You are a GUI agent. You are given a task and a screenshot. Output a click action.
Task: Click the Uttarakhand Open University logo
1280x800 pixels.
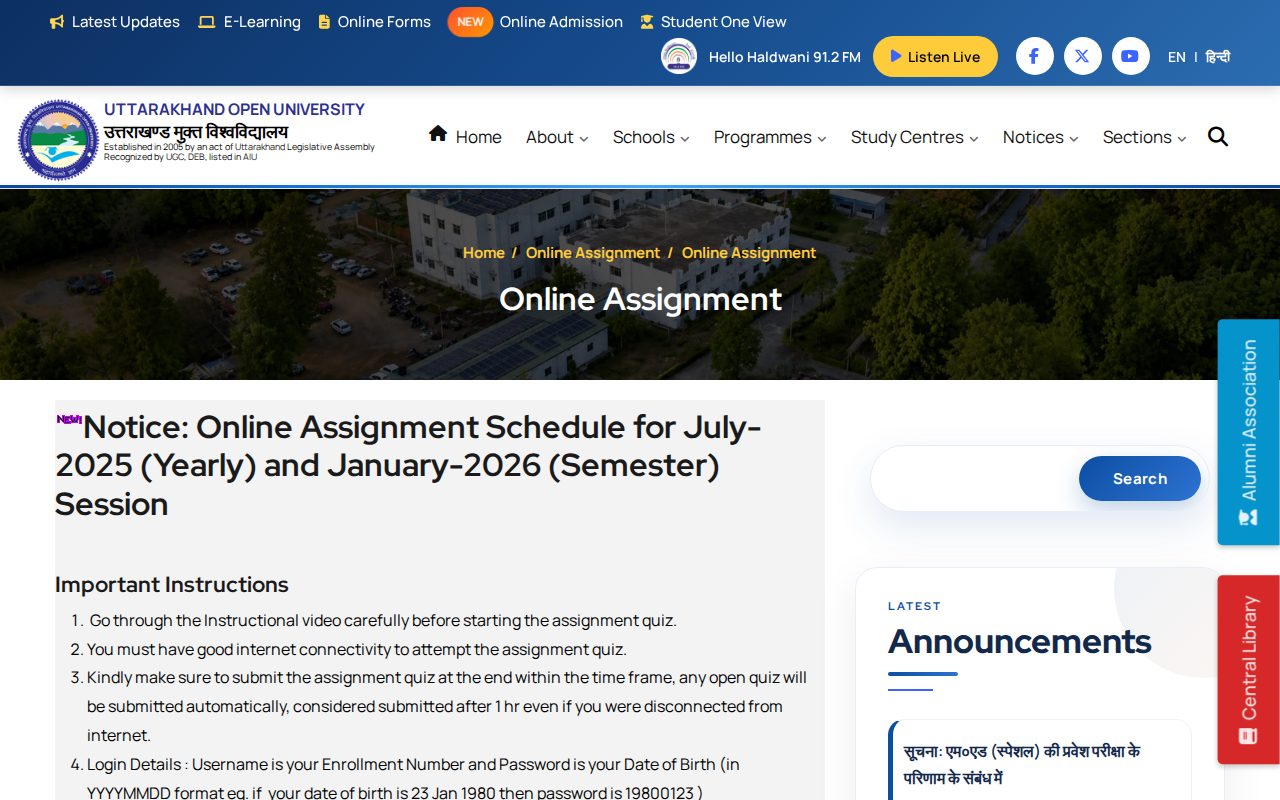(59, 140)
